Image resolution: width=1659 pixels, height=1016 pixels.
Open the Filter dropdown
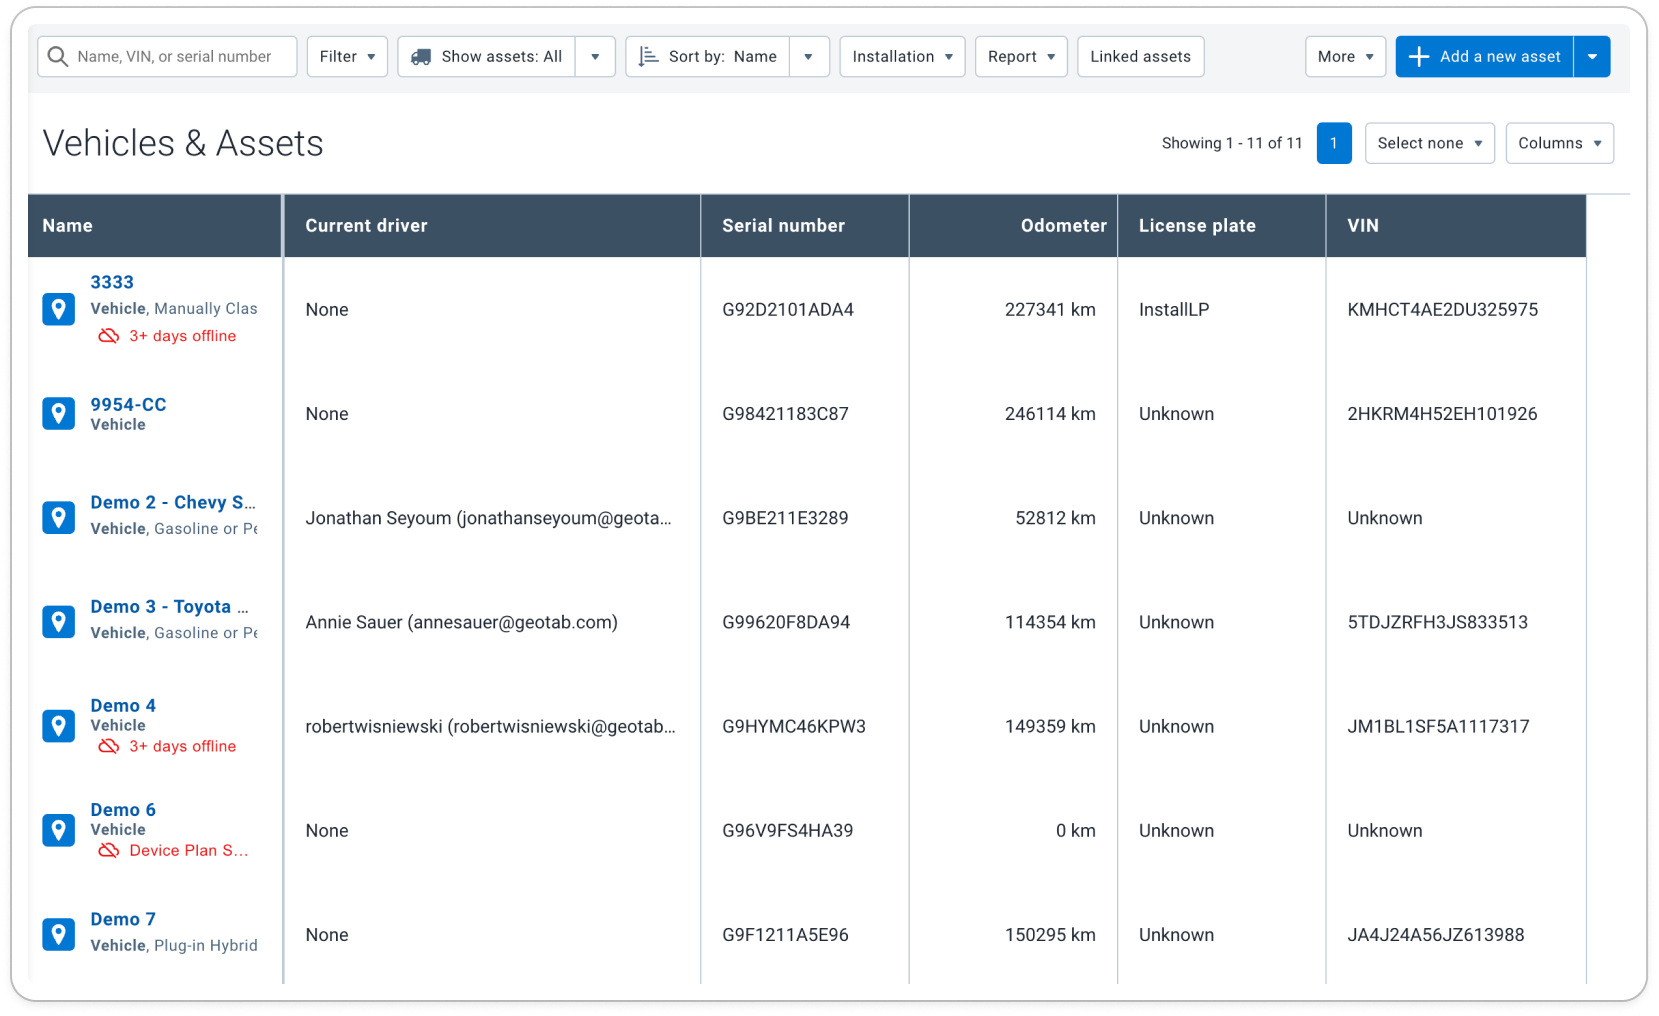346,56
